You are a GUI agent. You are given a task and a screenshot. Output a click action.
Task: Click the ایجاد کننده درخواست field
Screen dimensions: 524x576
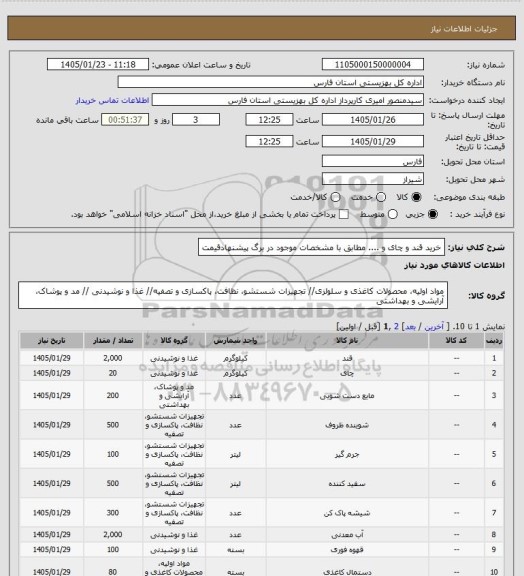(288, 100)
